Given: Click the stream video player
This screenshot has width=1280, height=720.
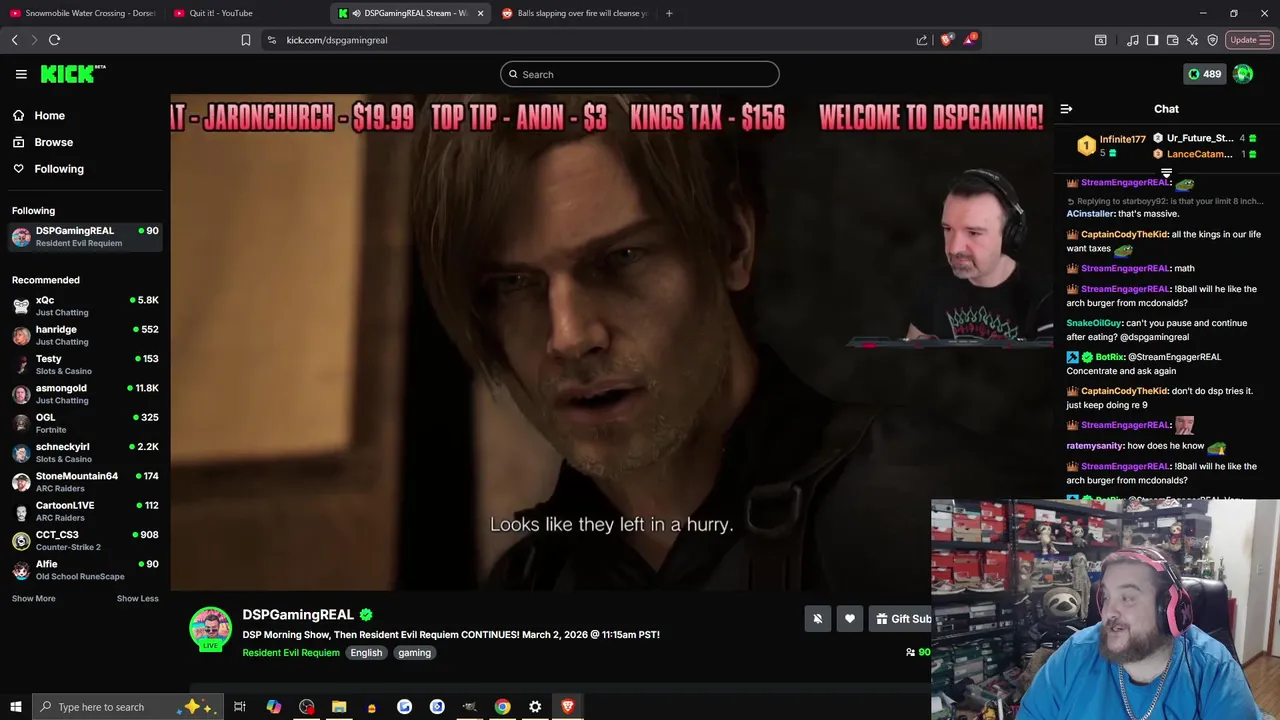Looking at the screenshot, I should pyautogui.click(x=611, y=342).
